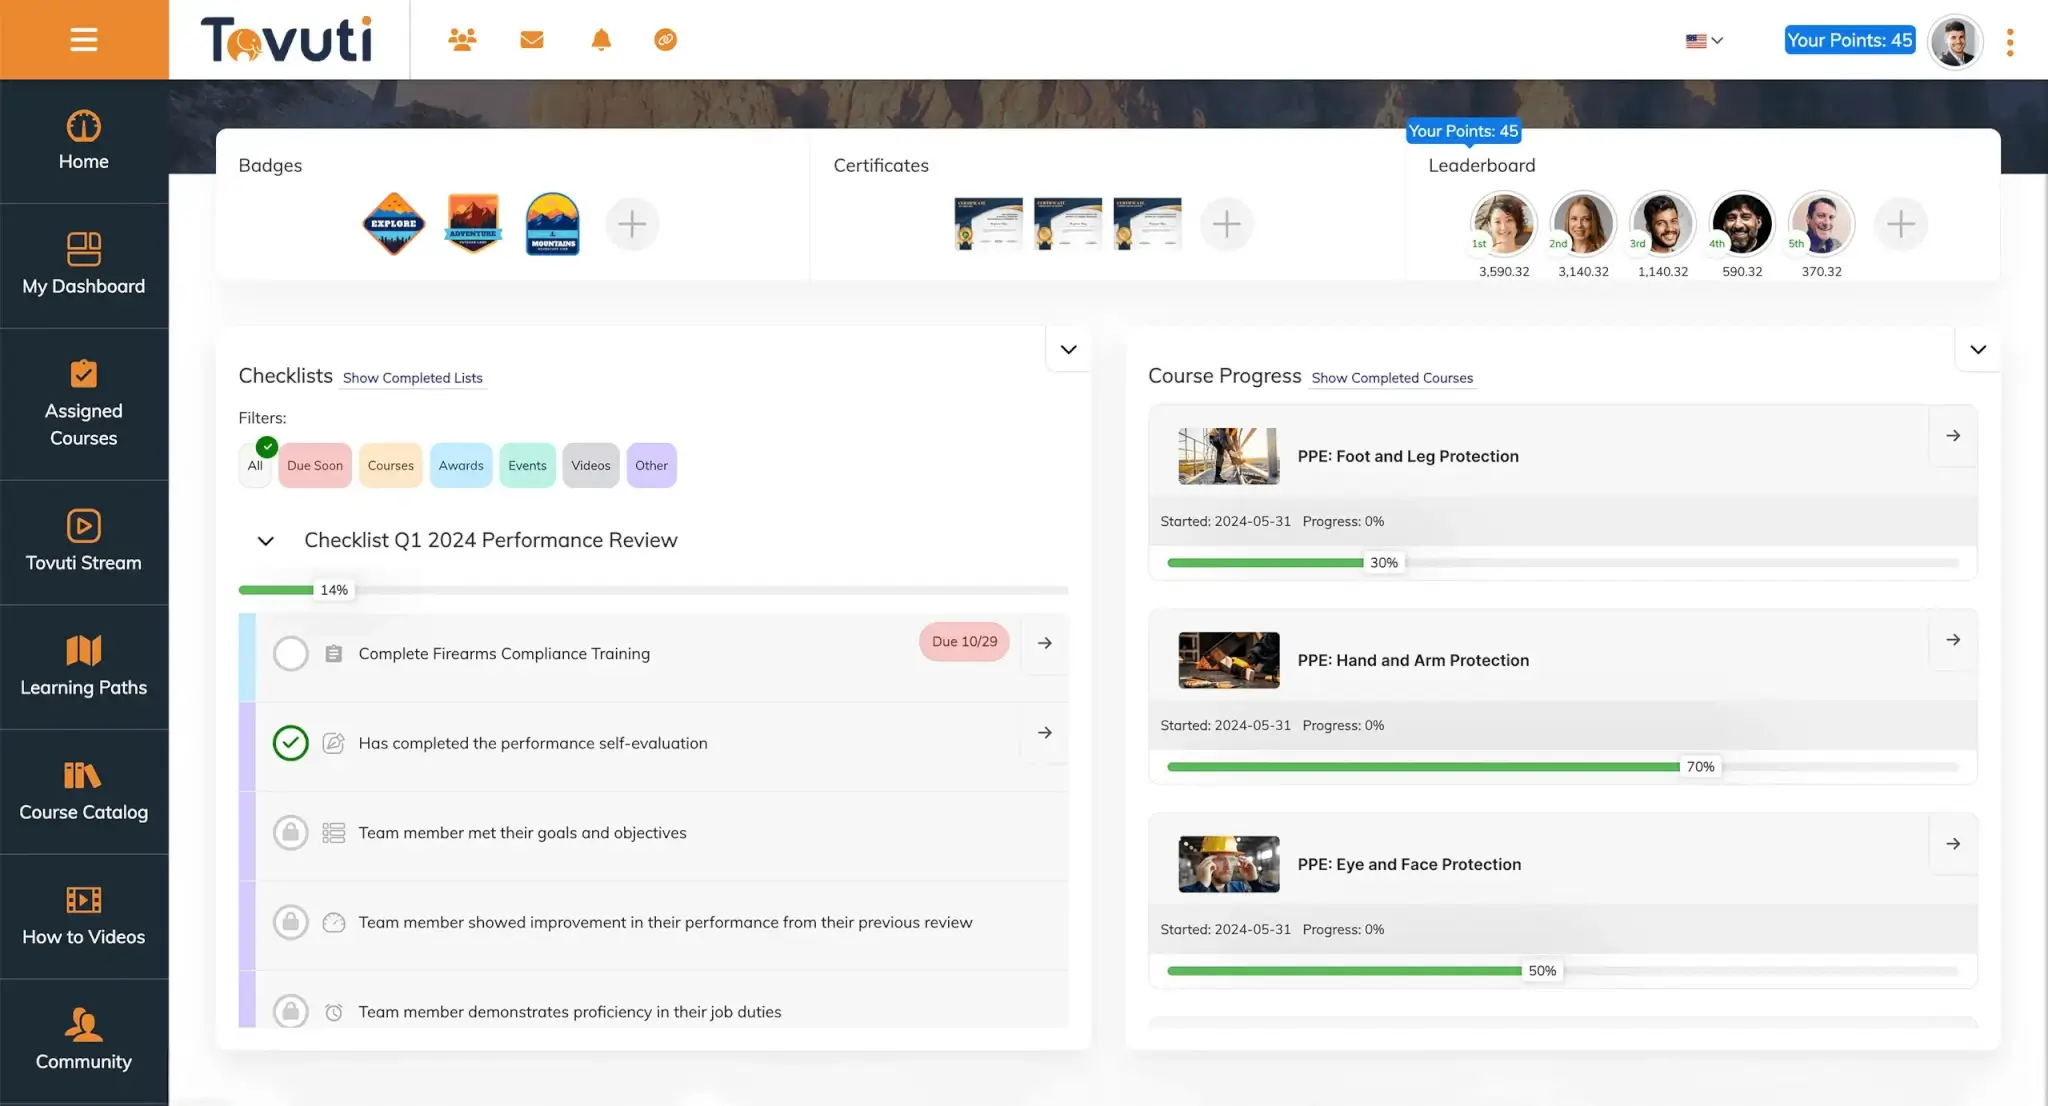Select the All checklist filter
The width and height of the screenshot is (2048, 1106).
click(255, 465)
